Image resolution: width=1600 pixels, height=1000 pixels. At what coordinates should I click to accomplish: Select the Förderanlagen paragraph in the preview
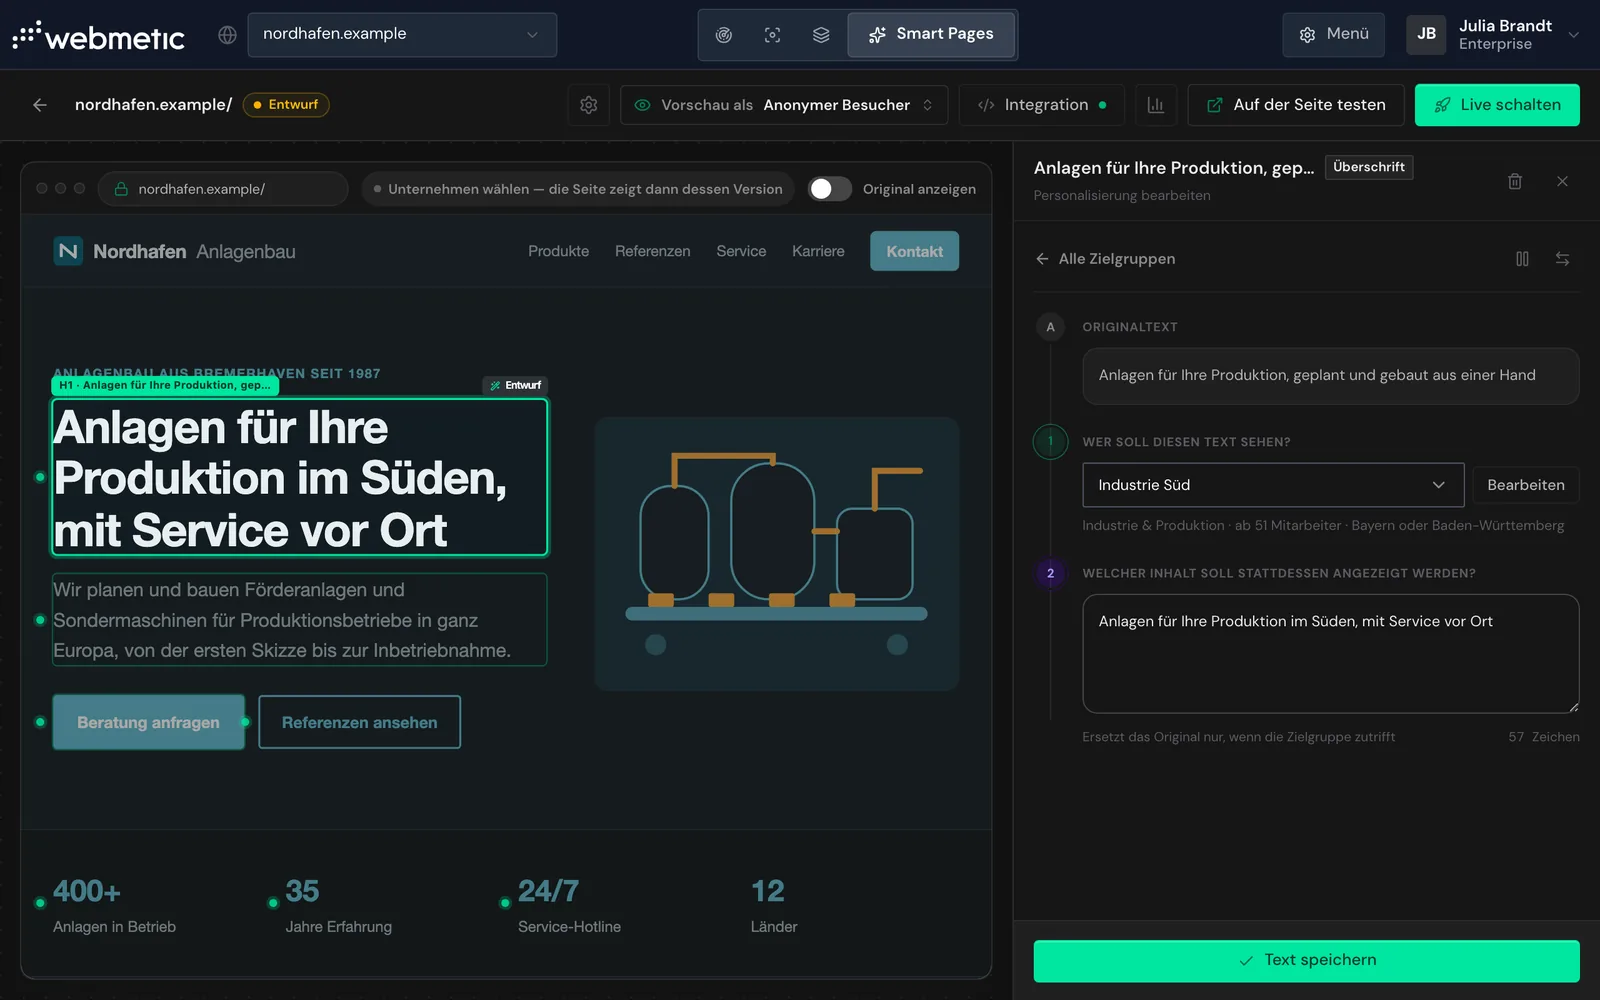click(299, 620)
